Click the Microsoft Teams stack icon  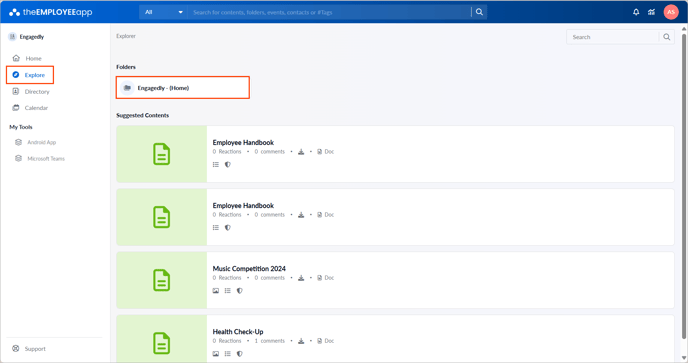pos(18,158)
